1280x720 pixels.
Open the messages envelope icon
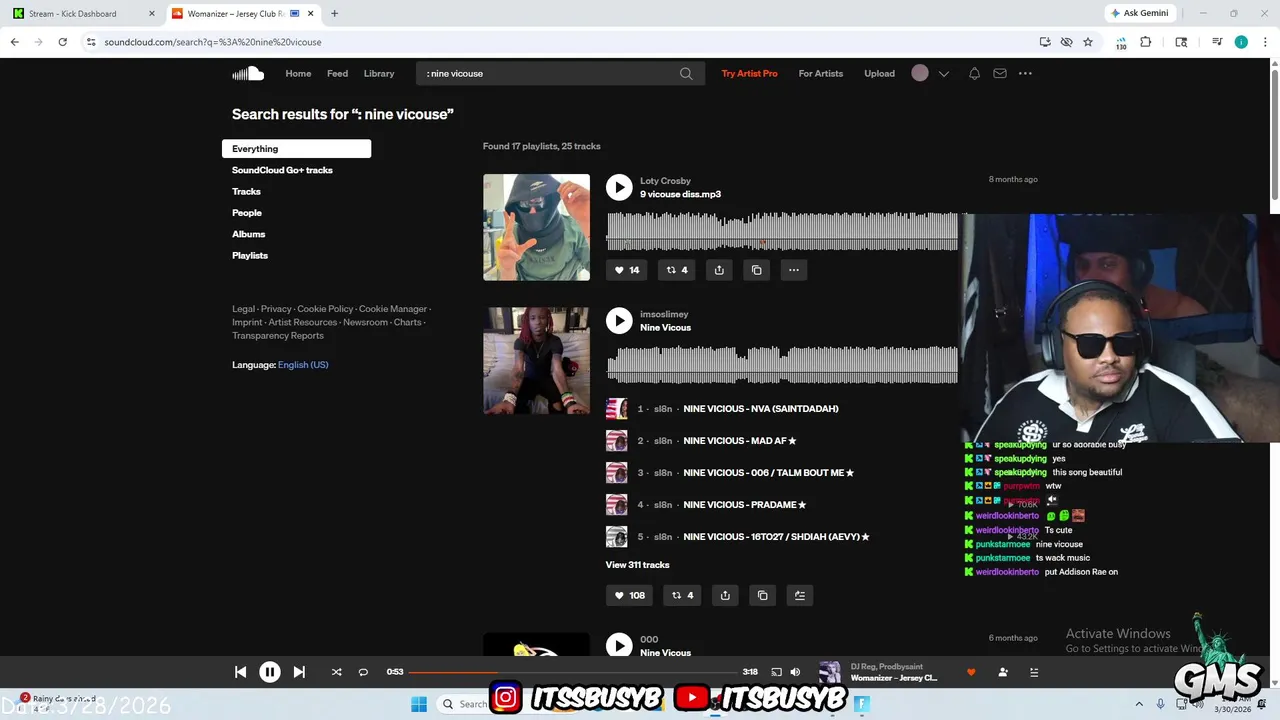pos(1000,73)
